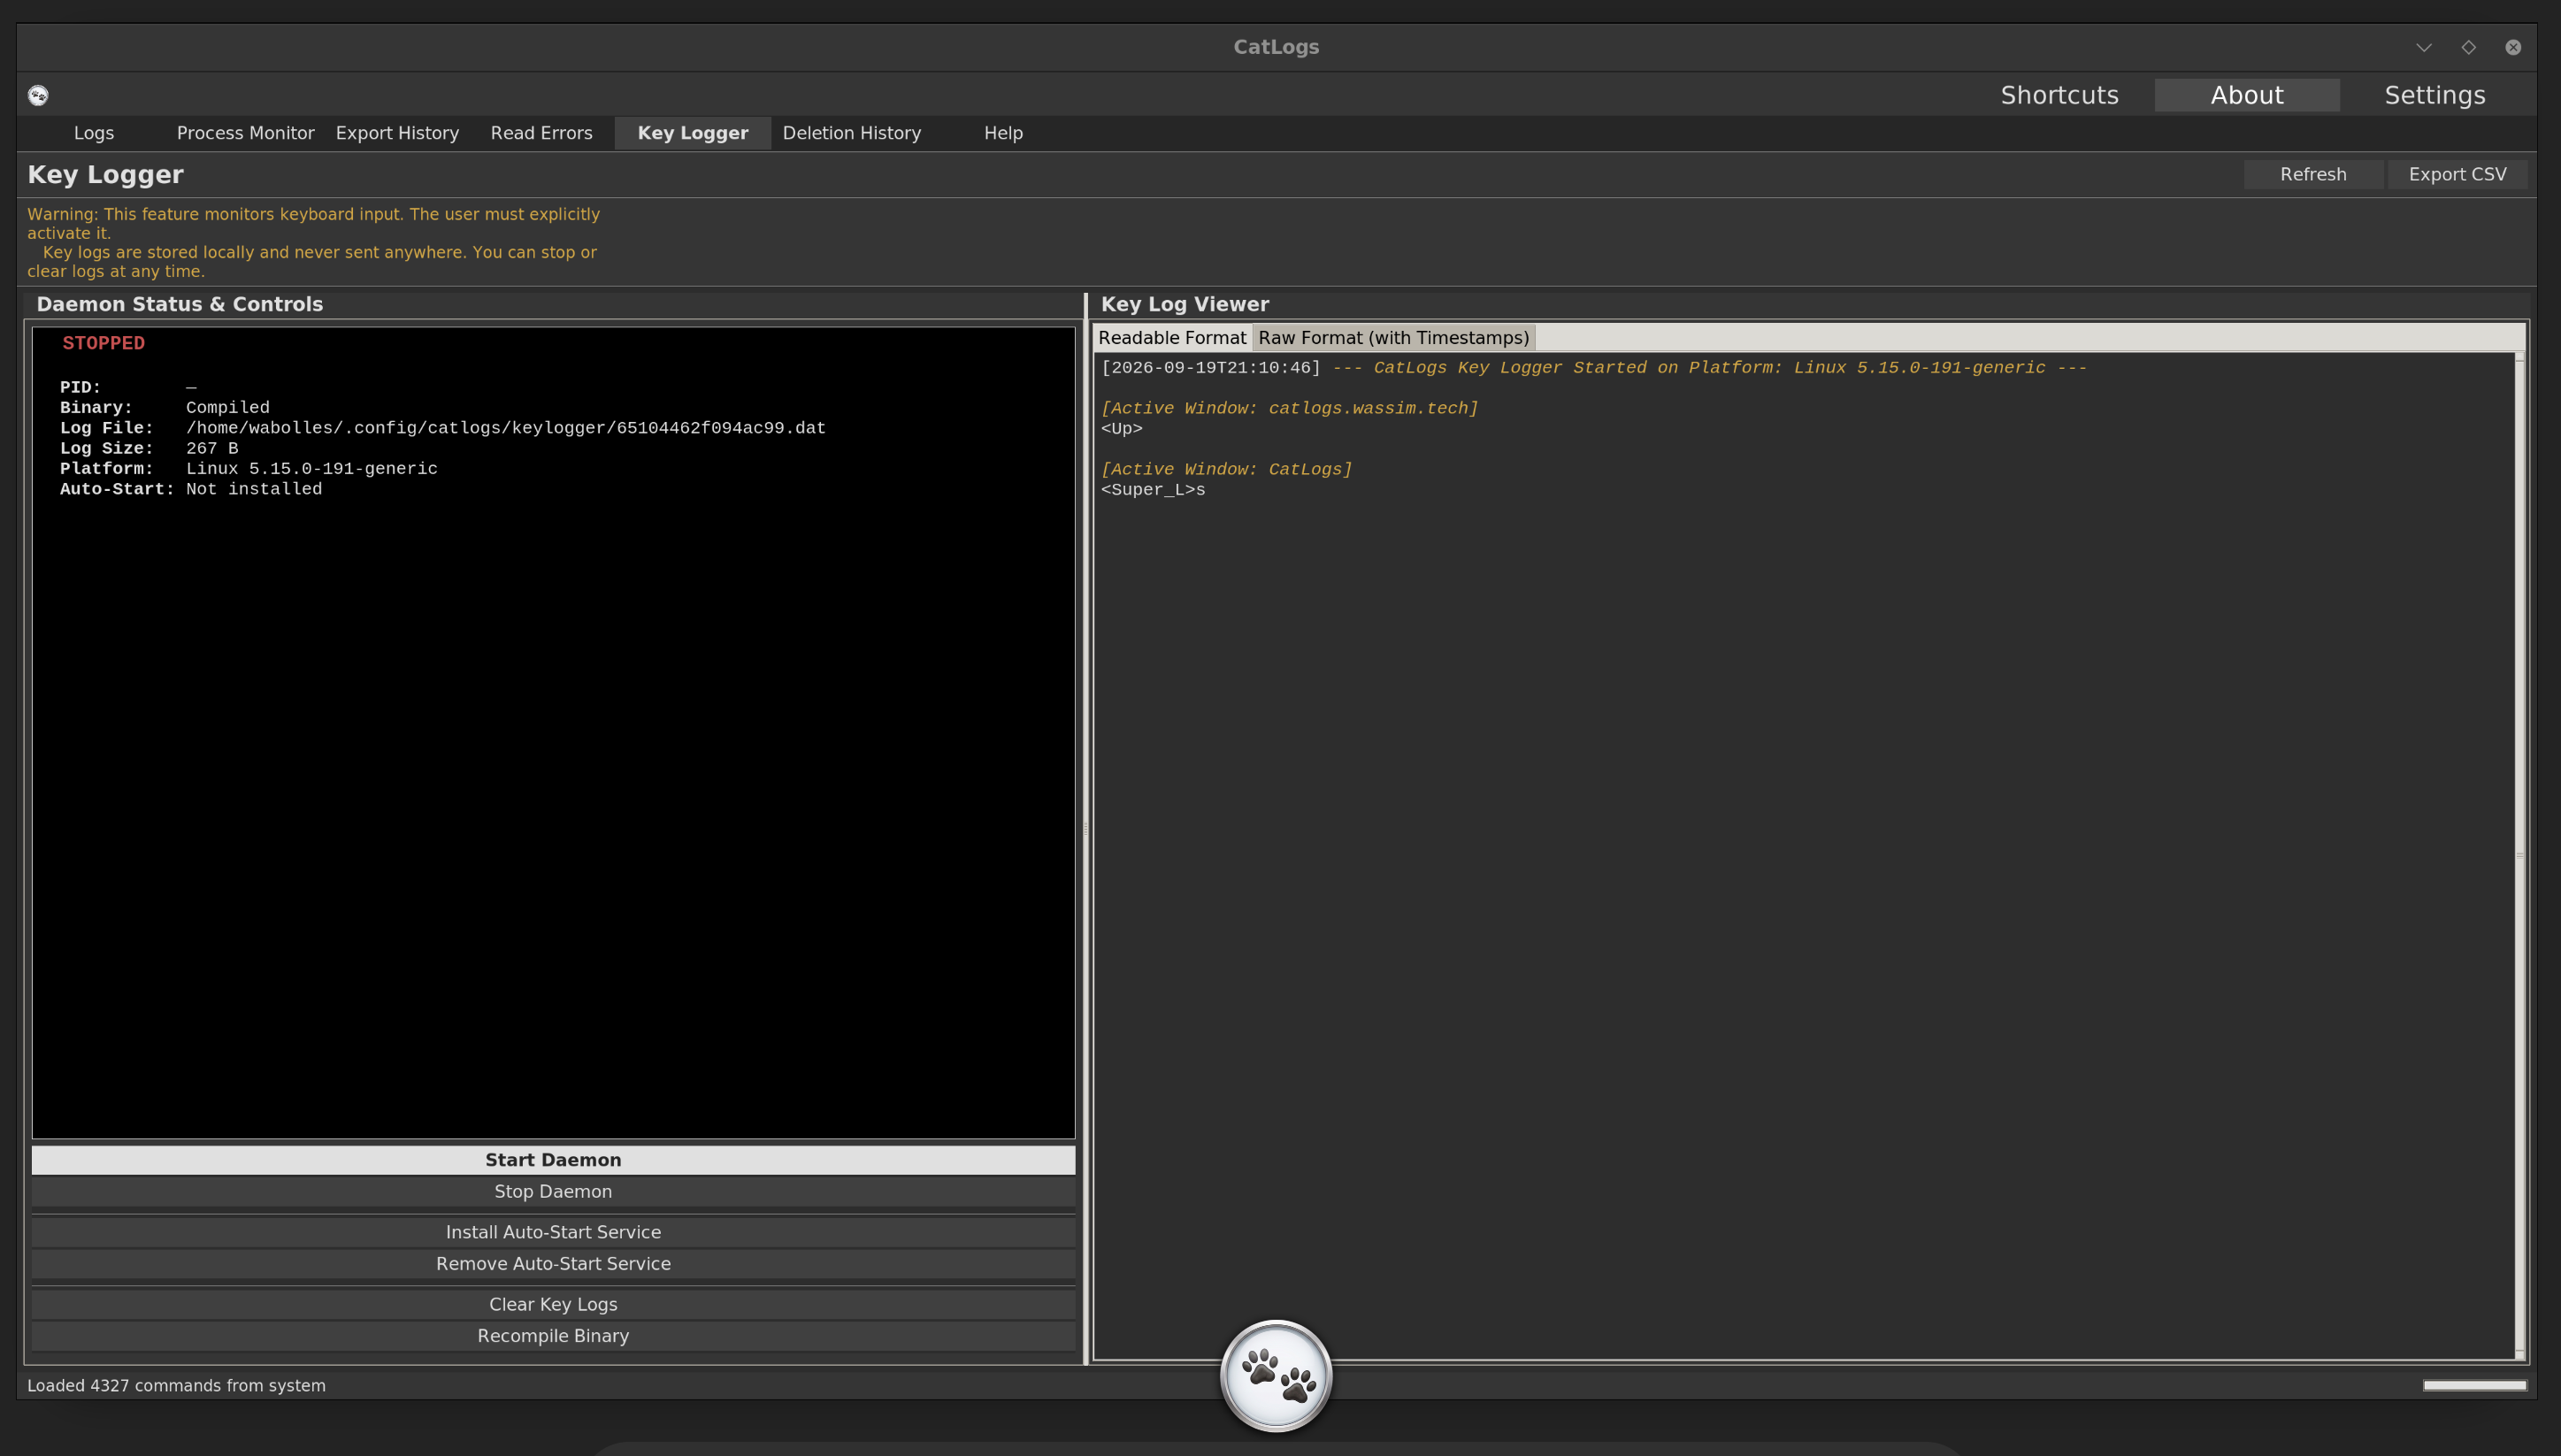
Task: Click the 'Compiled' binary value
Action: pos(227,408)
